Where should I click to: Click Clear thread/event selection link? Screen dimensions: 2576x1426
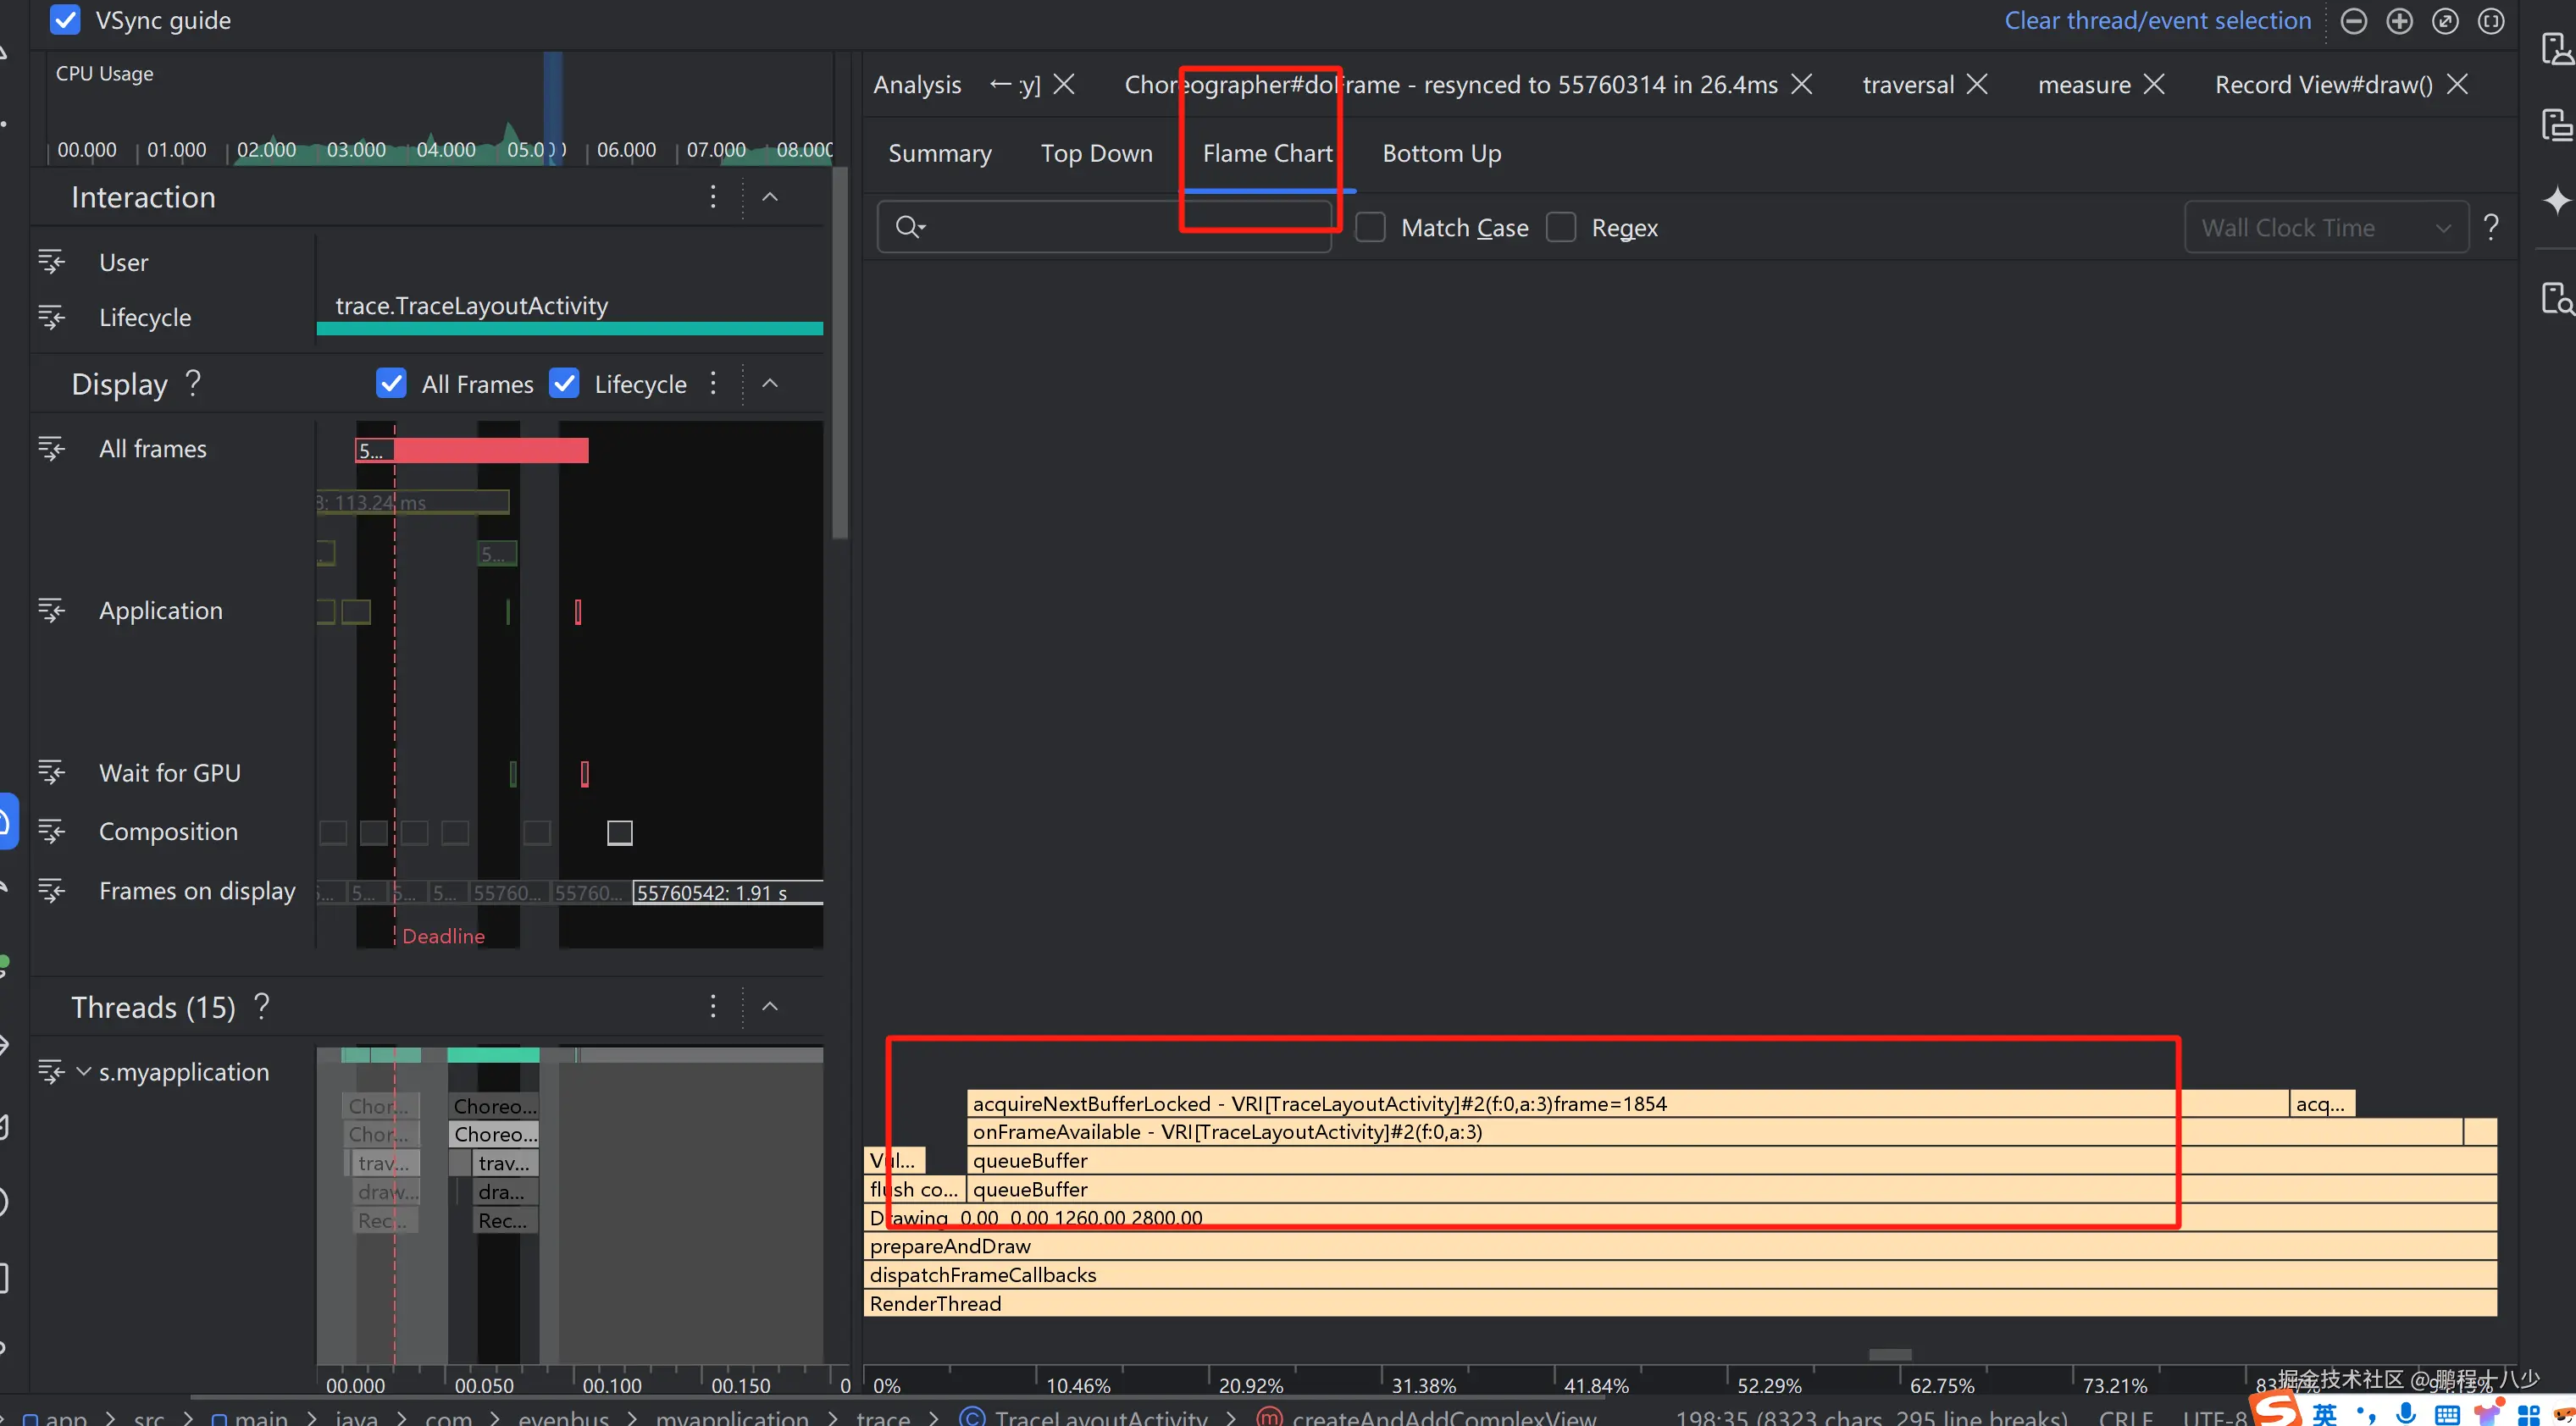(x=2157, y=21)
